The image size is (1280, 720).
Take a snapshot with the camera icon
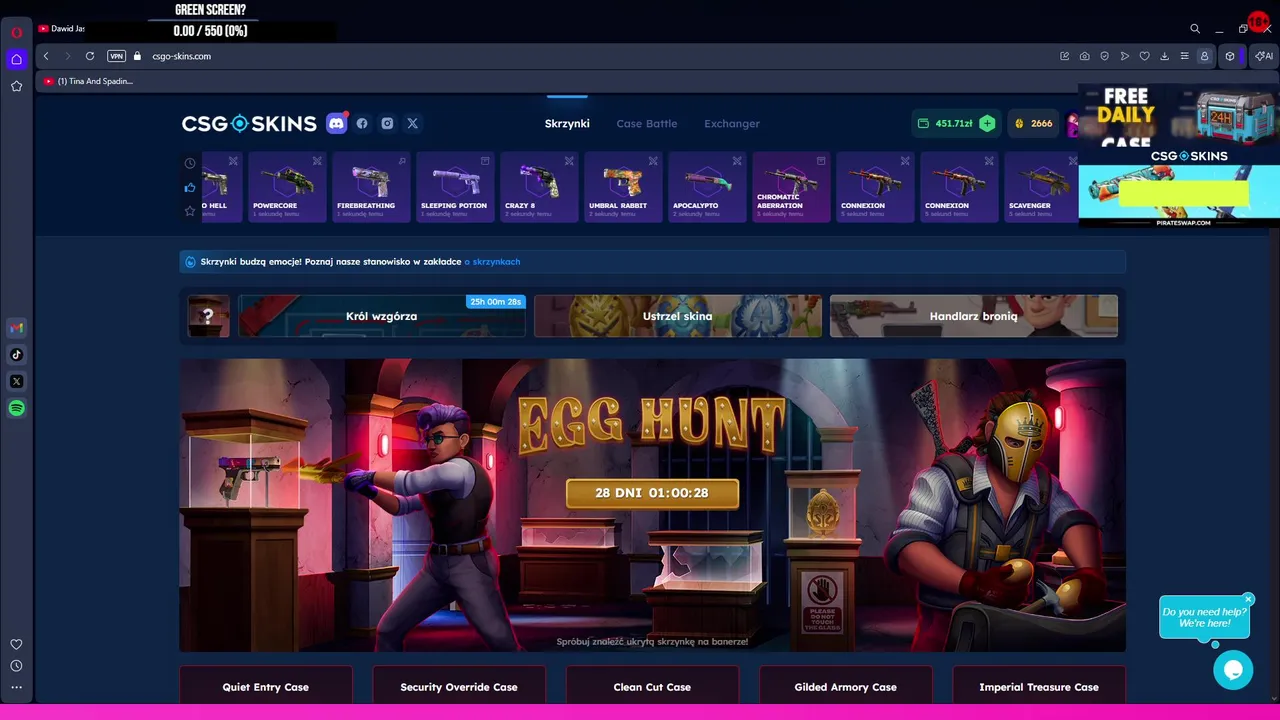[x=1085, y=56]
